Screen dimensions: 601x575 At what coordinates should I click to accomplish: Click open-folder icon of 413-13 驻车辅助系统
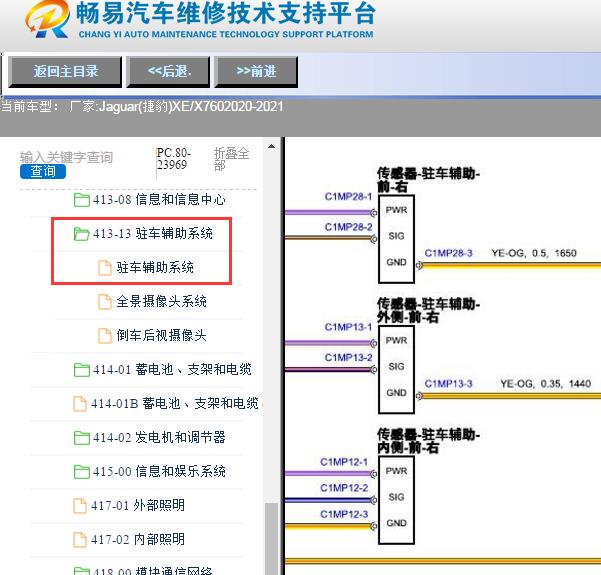point(81,233)
